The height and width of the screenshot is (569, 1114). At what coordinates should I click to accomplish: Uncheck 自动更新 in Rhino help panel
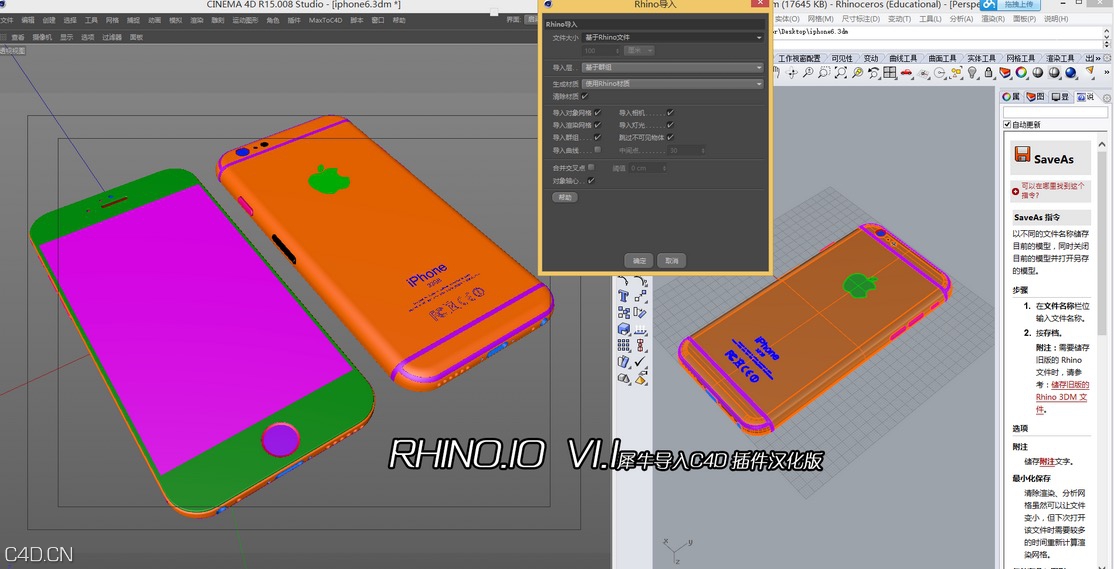[x=1007, y=125]
